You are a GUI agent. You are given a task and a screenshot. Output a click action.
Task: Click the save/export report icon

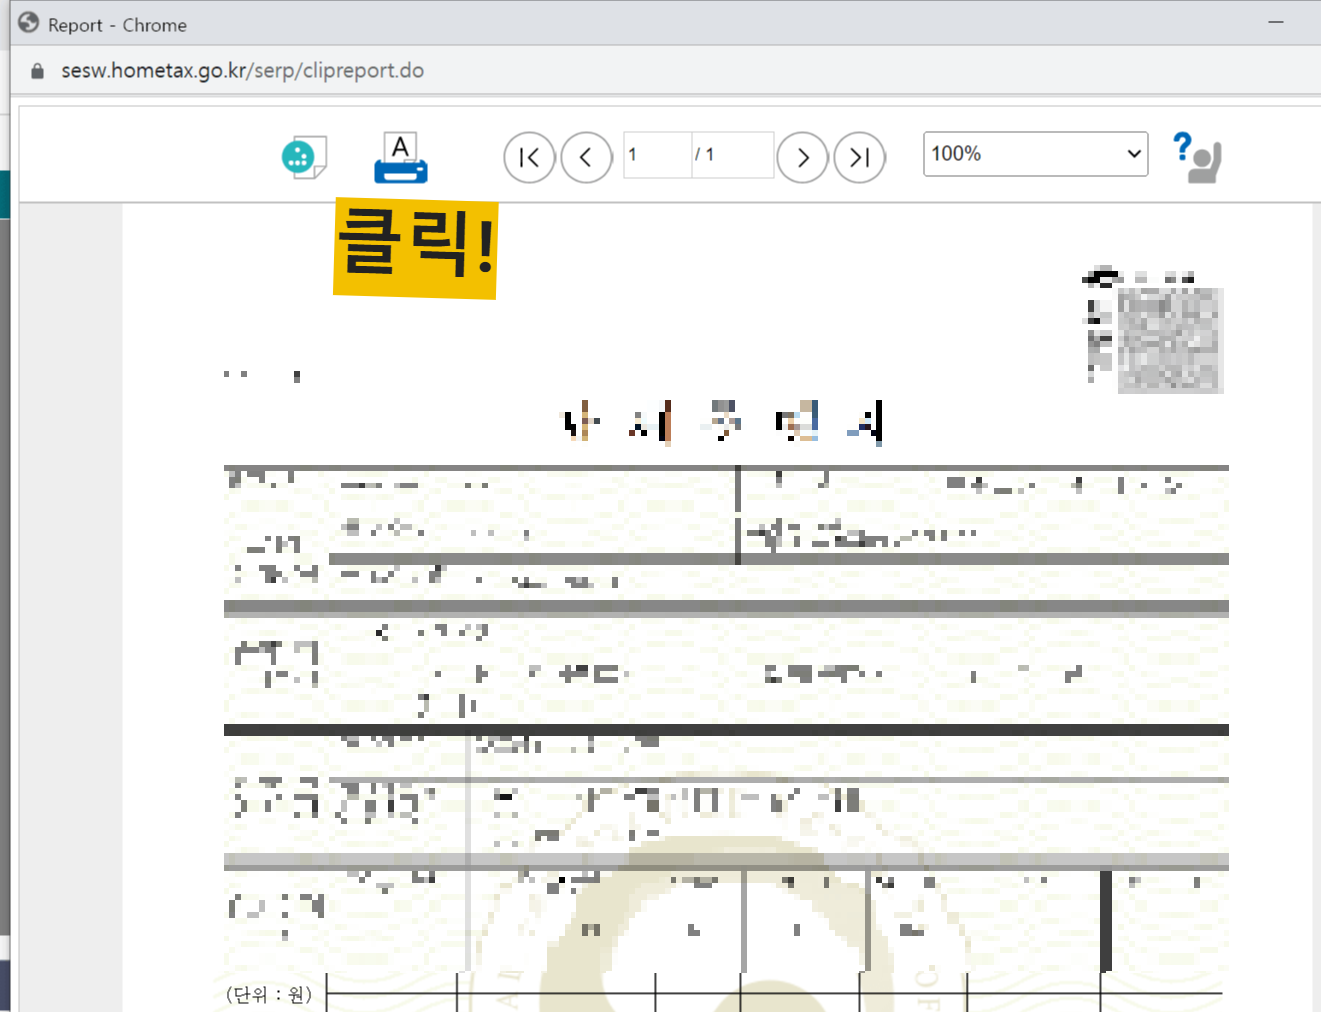click(304, 157)
